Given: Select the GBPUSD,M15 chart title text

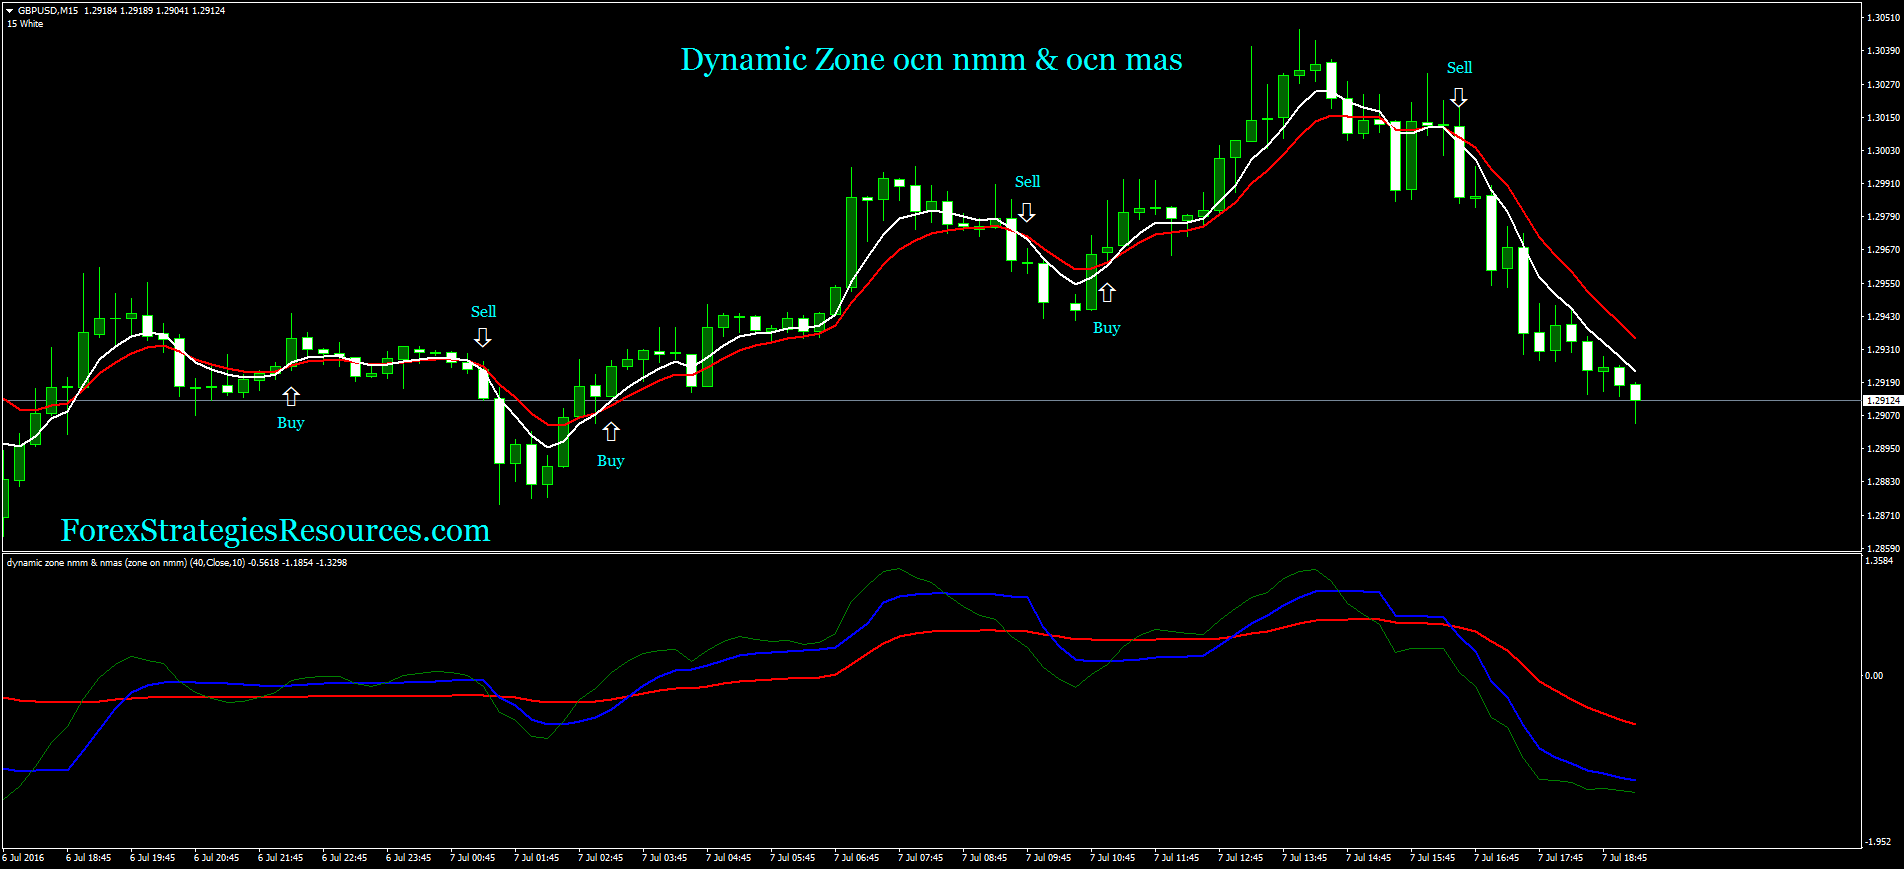Looking at the screenshot, I should click(x=48, y=10).
